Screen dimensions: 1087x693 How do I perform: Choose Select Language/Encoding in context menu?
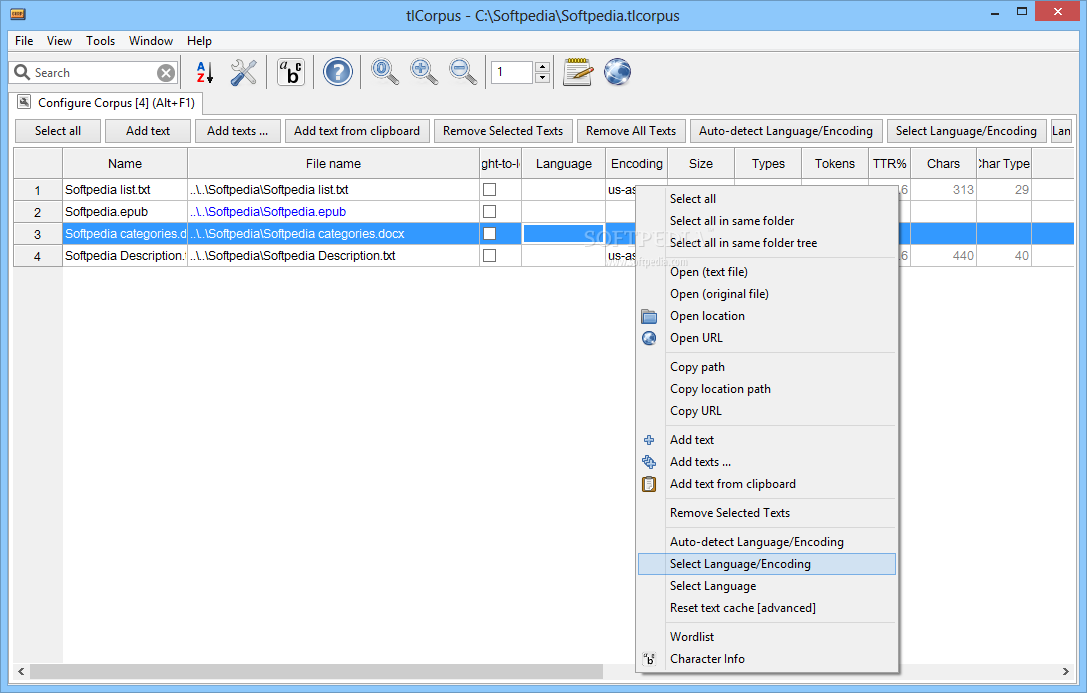(x=767, y=564)
